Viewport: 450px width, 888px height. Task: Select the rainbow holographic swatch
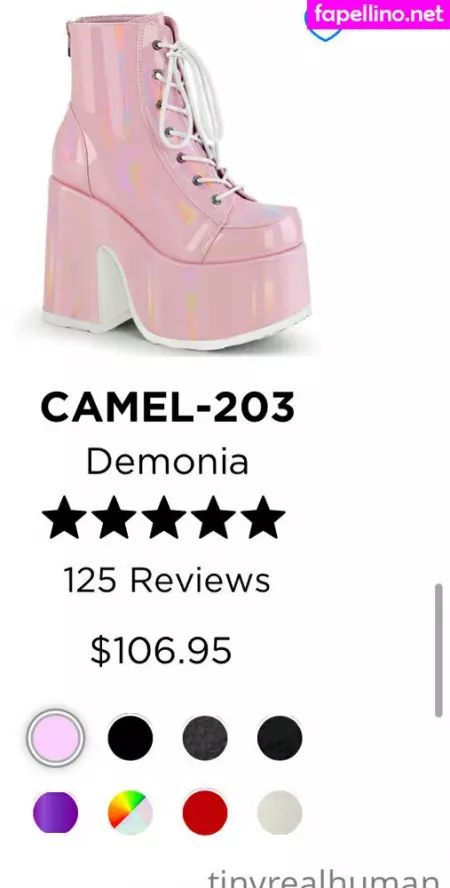[130, 813]
